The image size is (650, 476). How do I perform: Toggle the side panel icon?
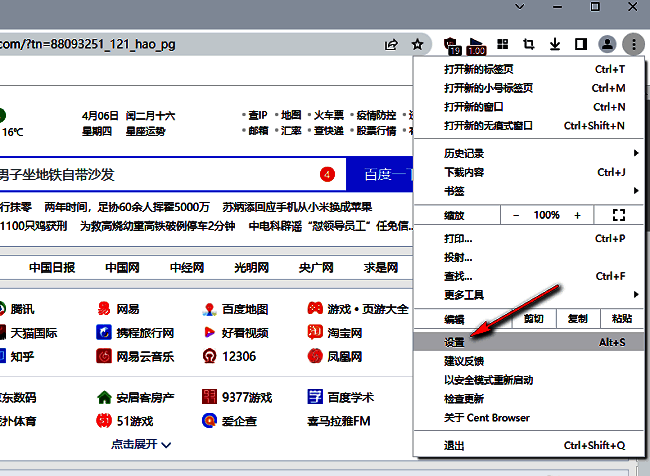click(x=581, y=44)
